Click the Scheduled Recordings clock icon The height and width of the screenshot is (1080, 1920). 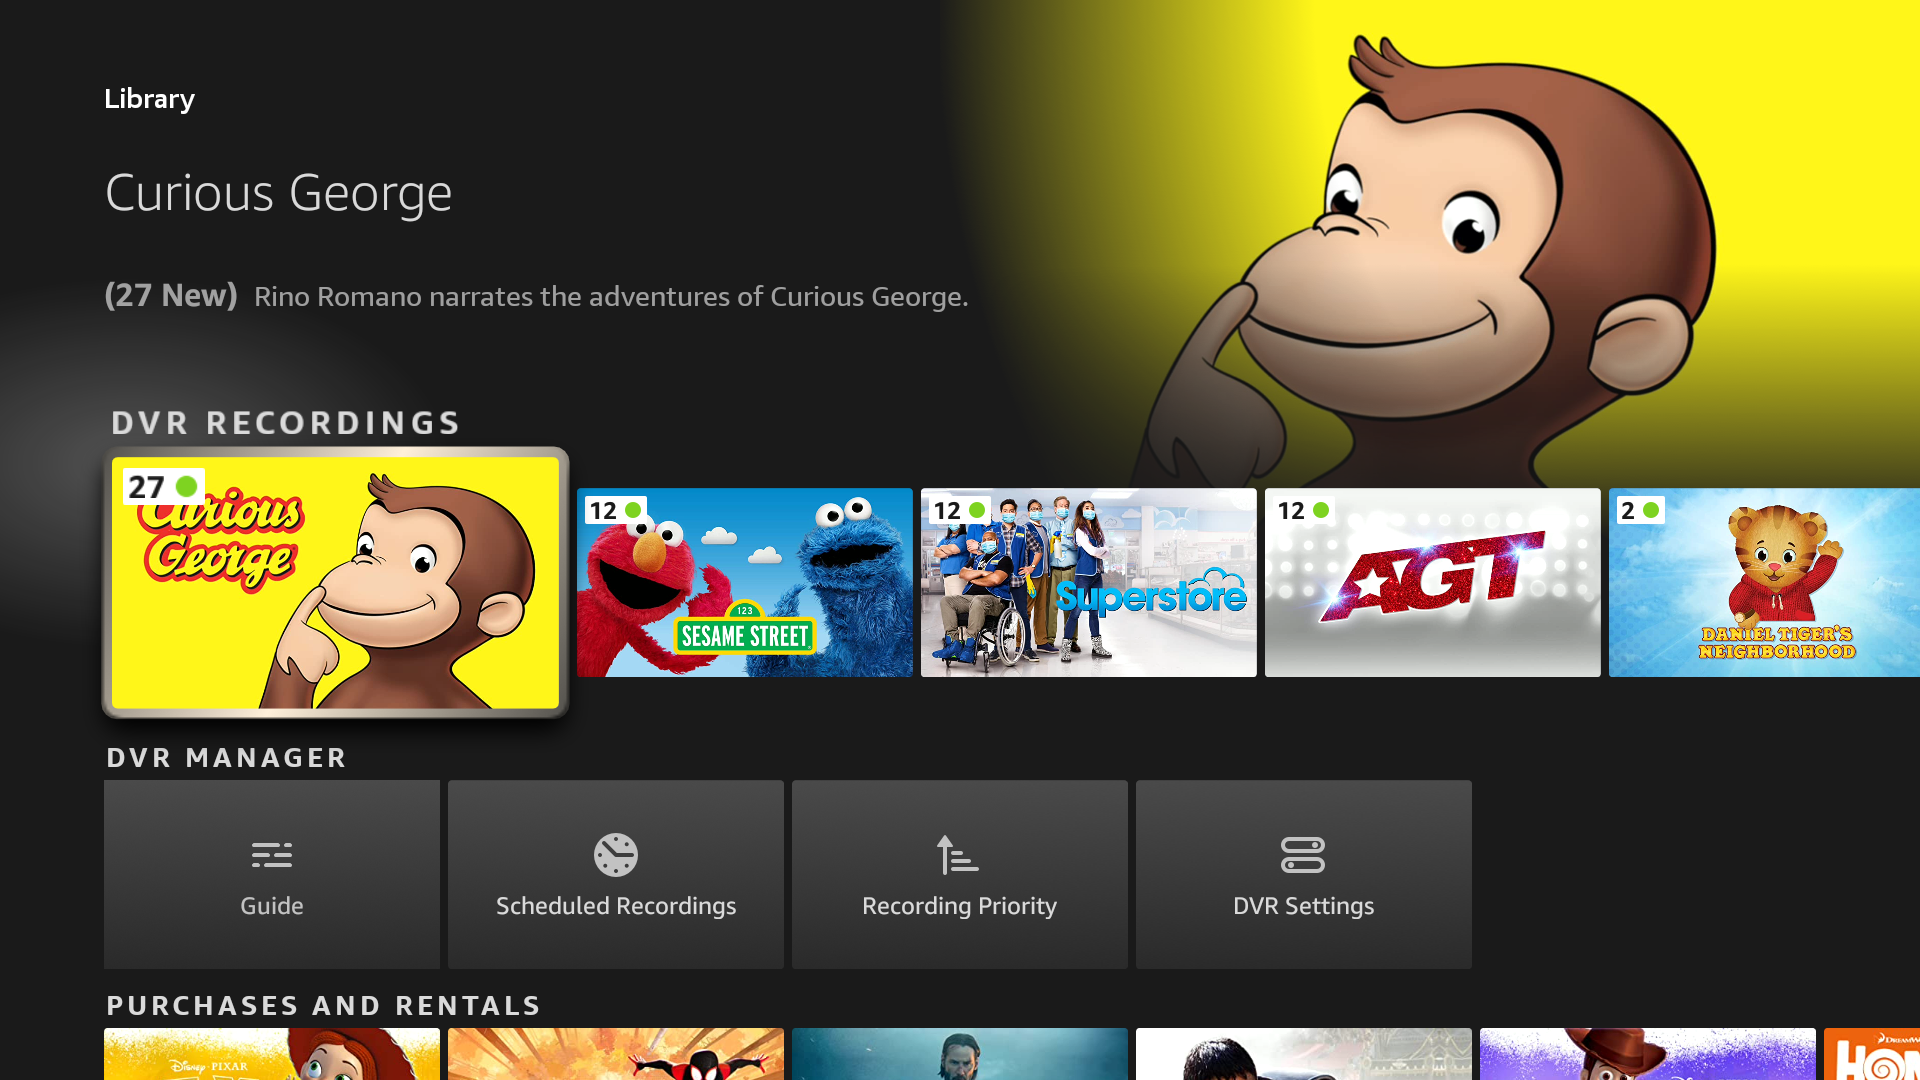pos(616,855)
